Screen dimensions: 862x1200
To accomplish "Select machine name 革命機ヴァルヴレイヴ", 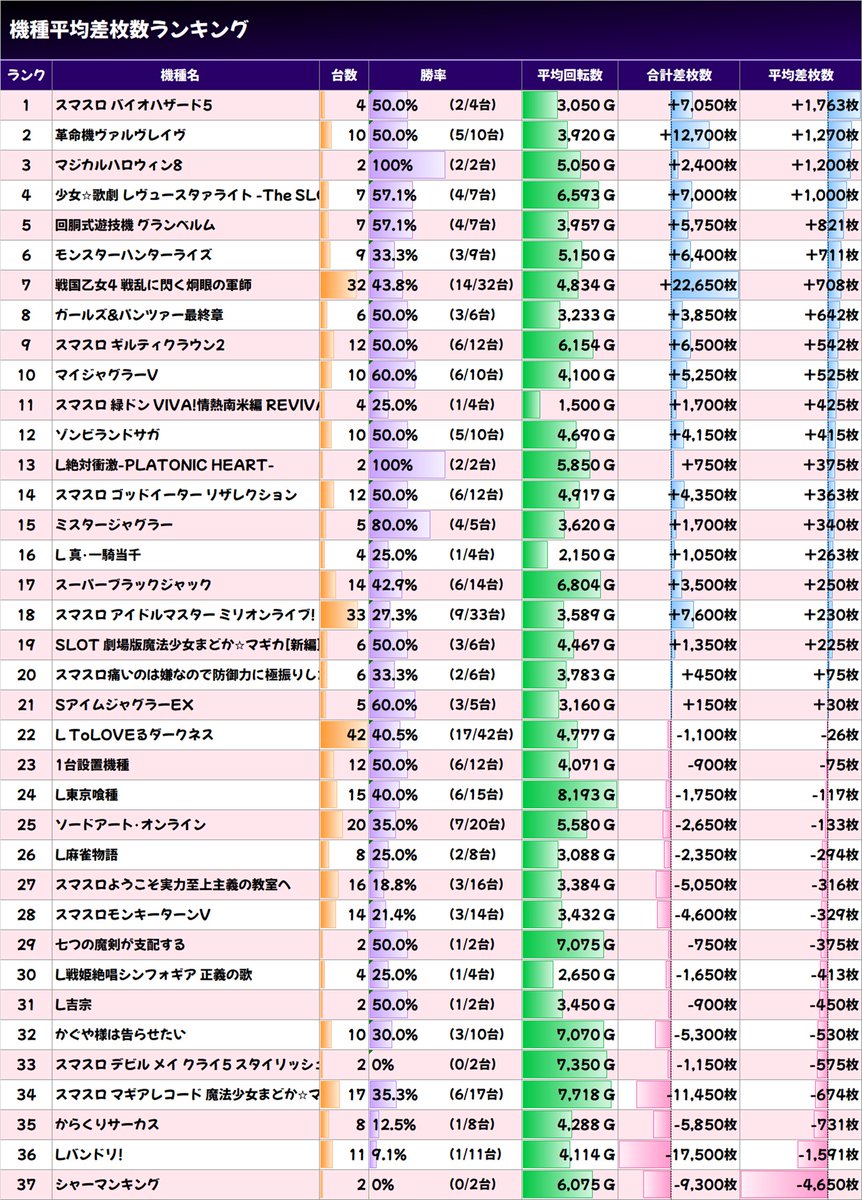I will (120, 135).
